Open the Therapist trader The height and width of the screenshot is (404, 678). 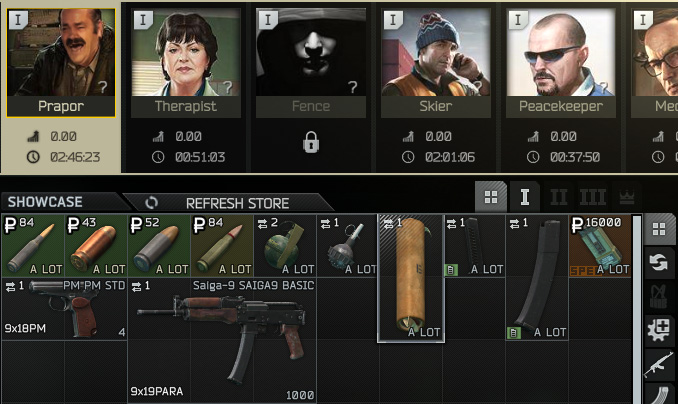click(186, 63)
